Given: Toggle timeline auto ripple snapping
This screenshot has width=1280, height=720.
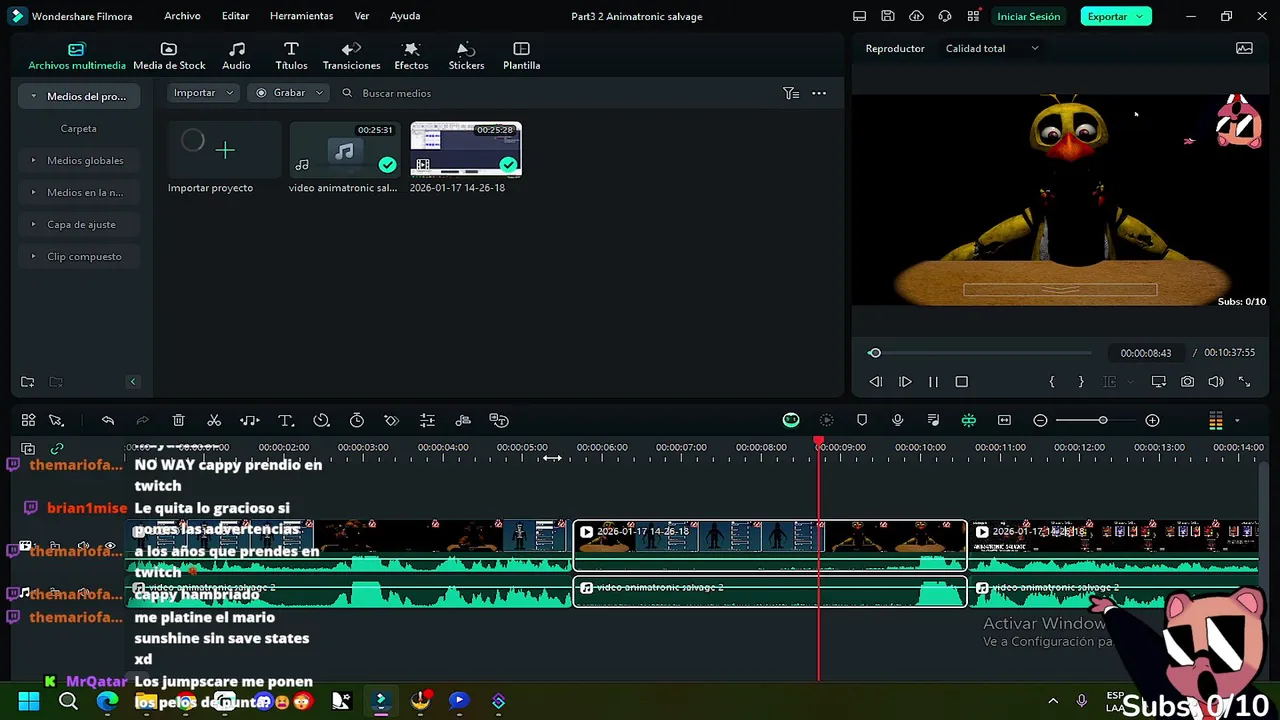Looking at the screenshot, I should point(968,421).
